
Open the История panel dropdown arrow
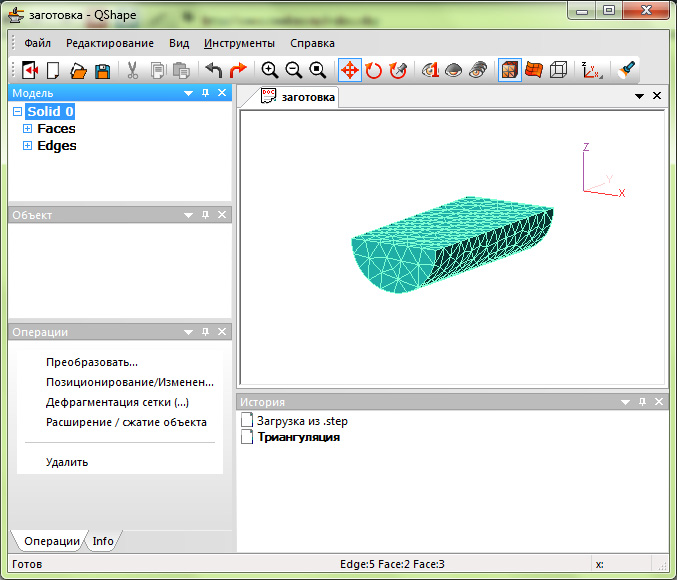625,403
